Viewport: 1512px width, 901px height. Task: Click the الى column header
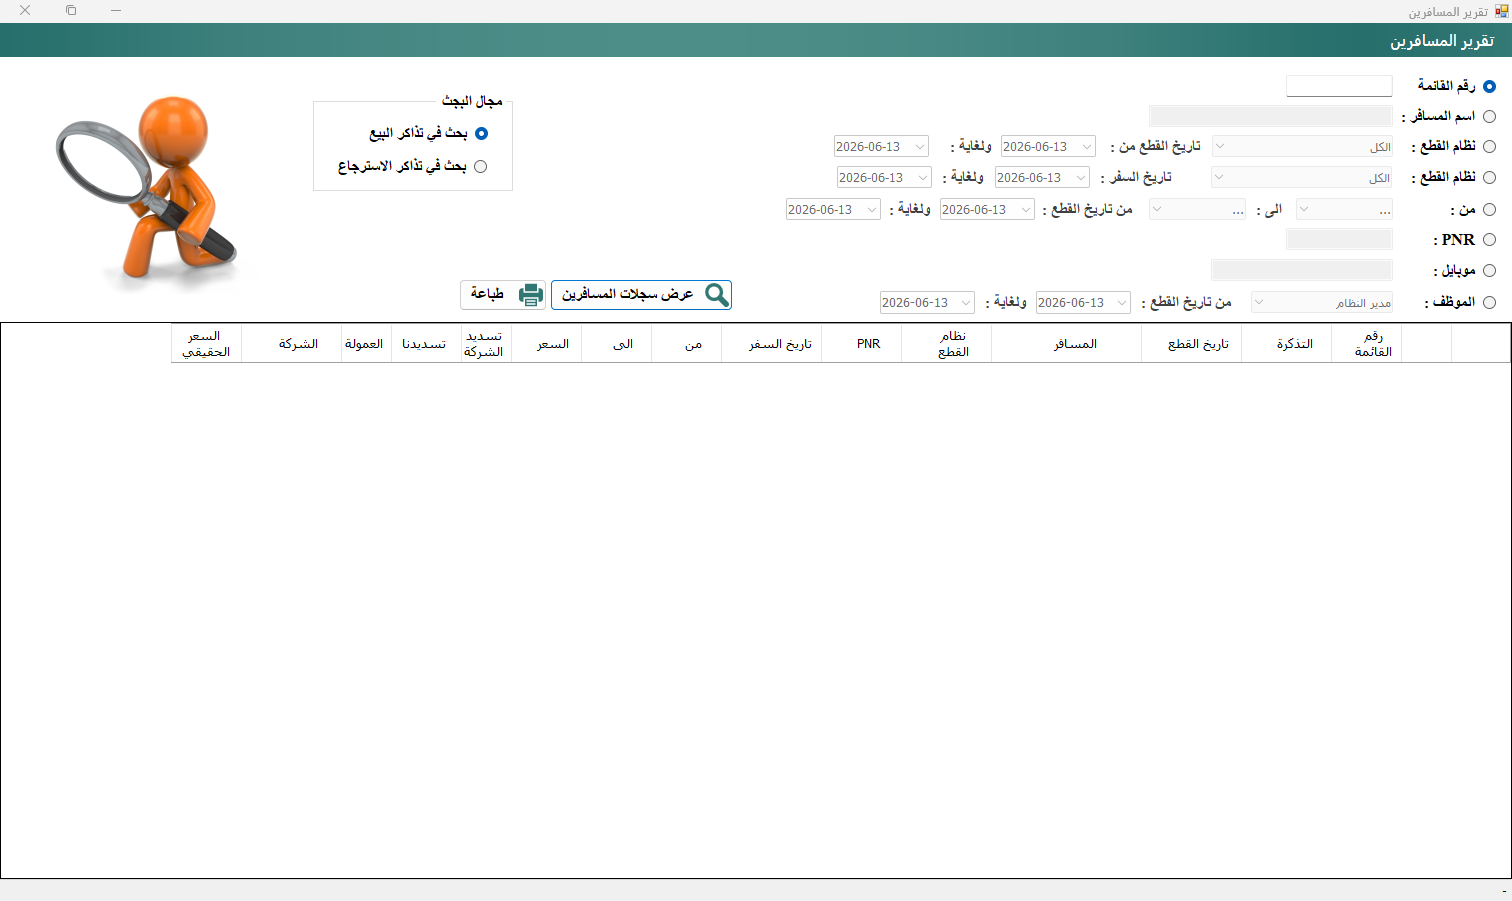616,343
